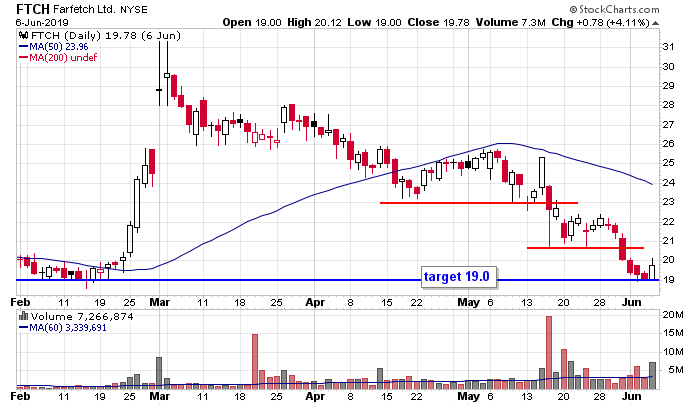Click the 15M volume axis label
Image resolution: width=700 pixels, height=405 pixels.
pos(673,333)
